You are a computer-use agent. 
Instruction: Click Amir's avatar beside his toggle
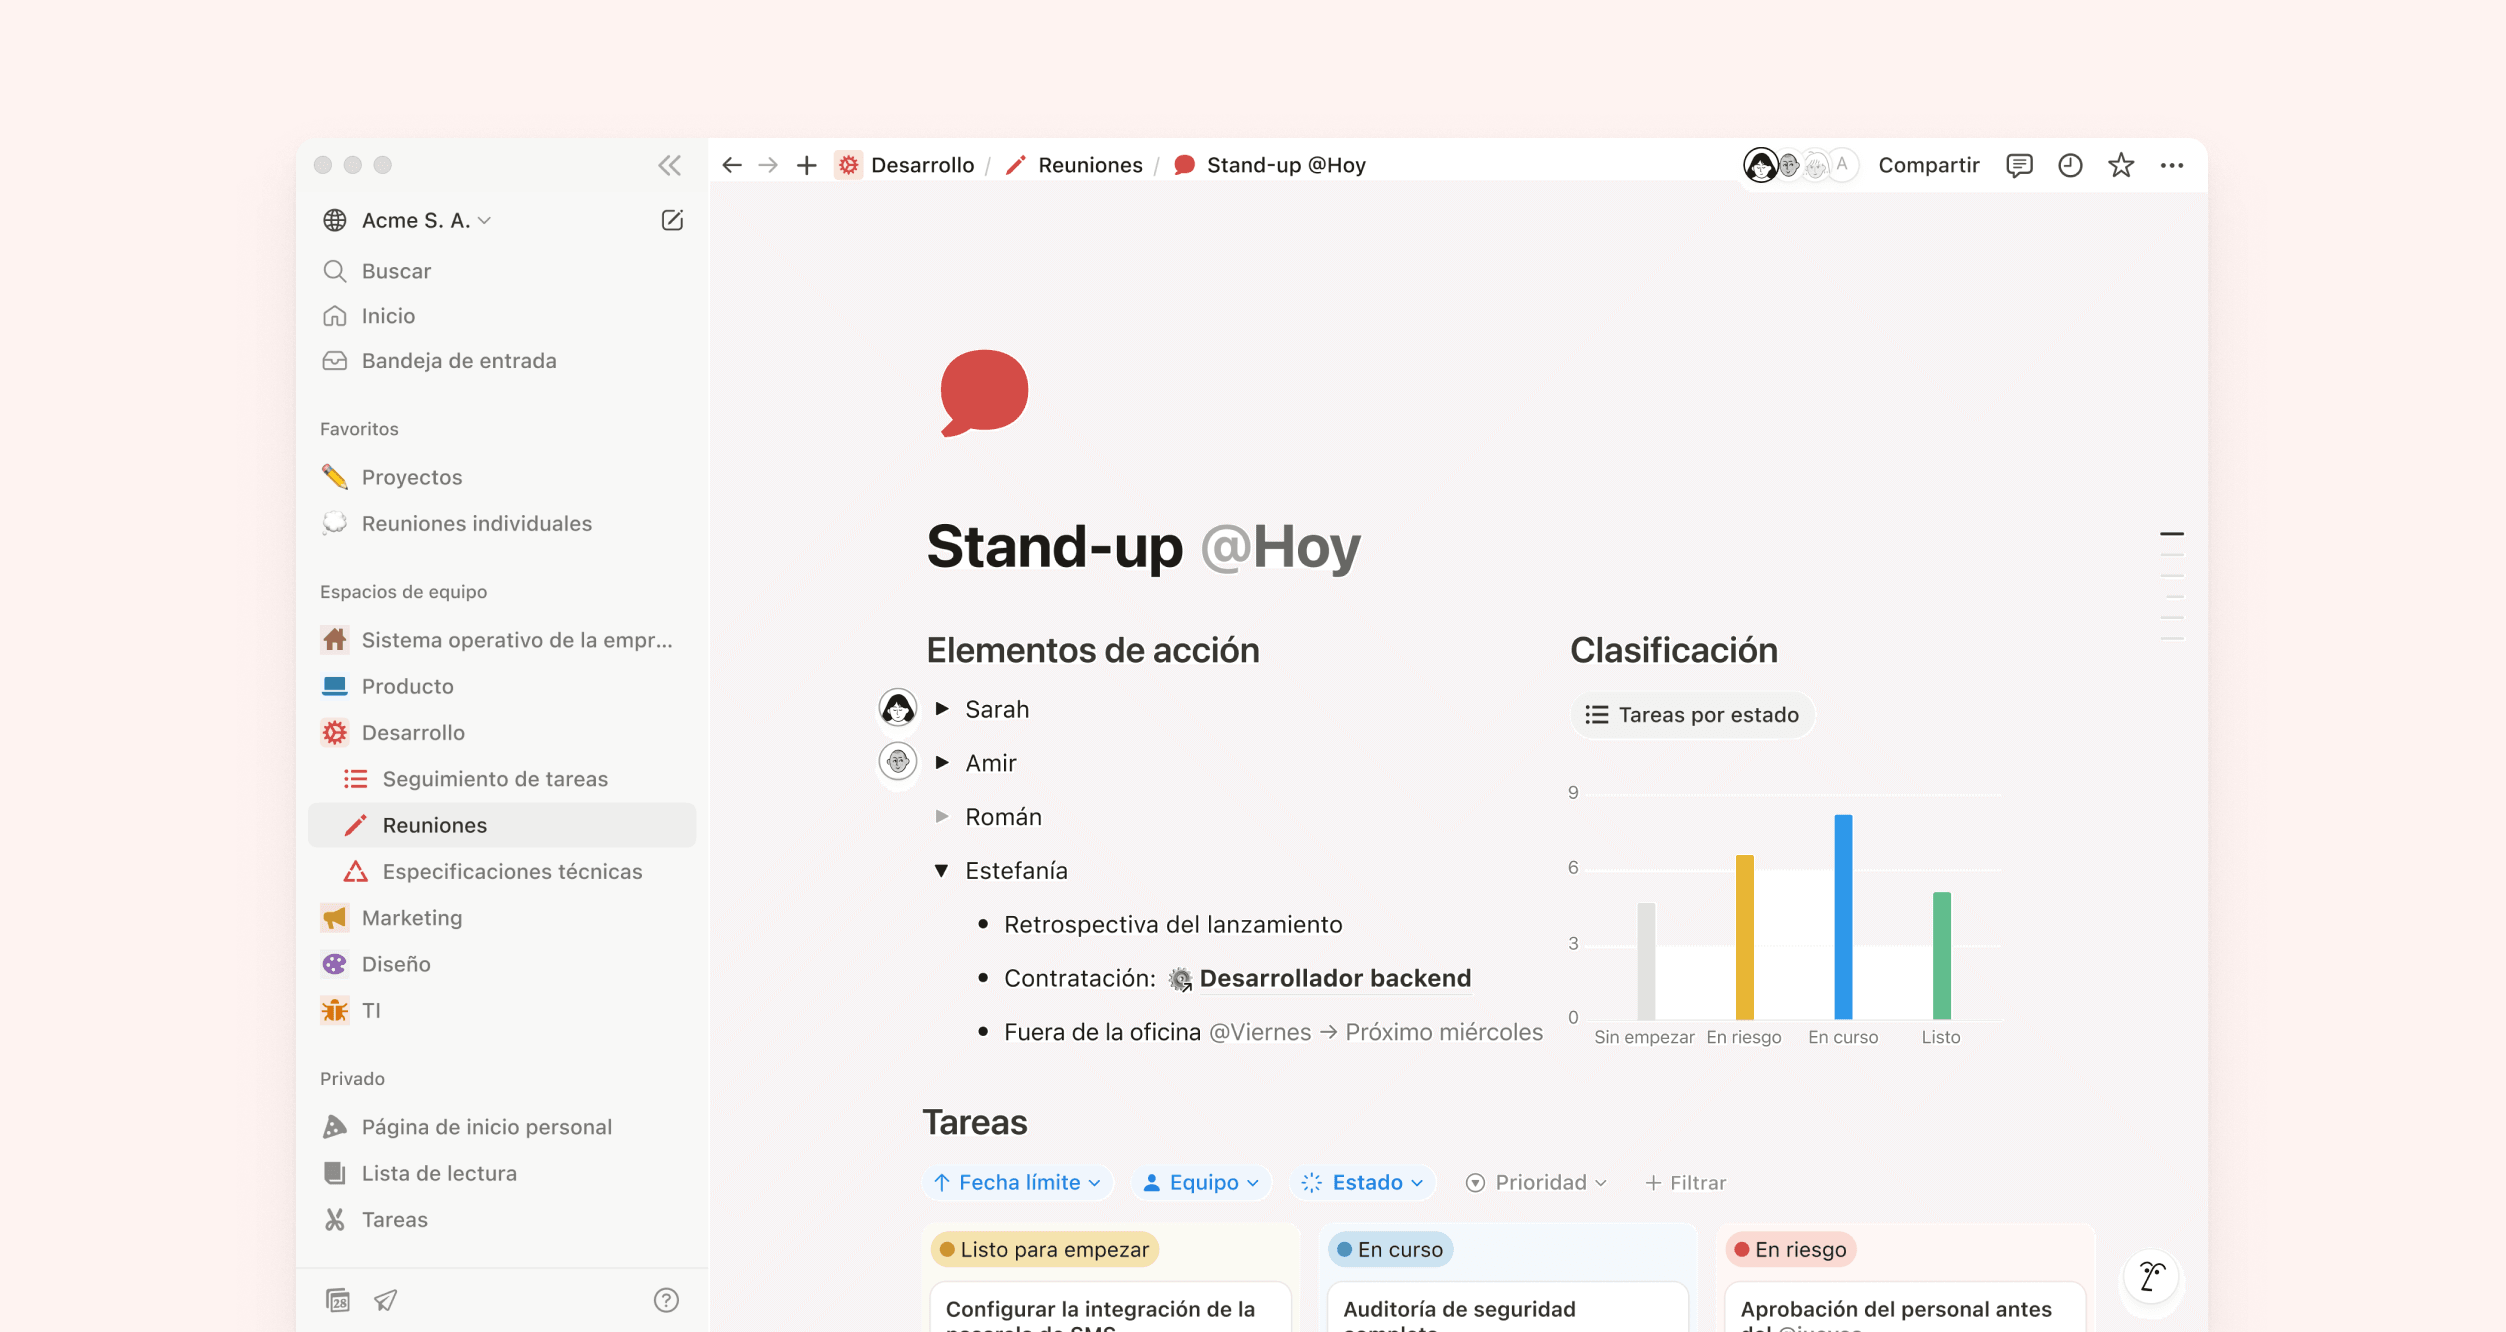[x=898, y=762]
